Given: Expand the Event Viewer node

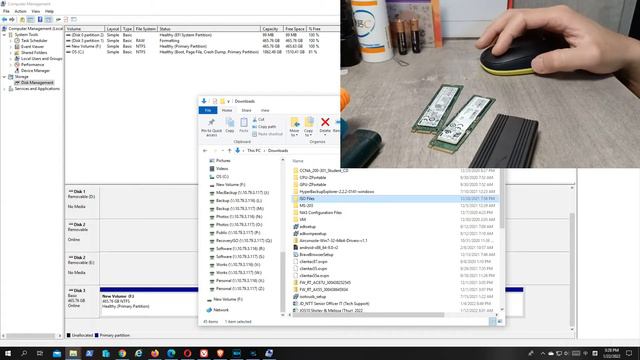Looking at the screenshot, I should 11,47.
